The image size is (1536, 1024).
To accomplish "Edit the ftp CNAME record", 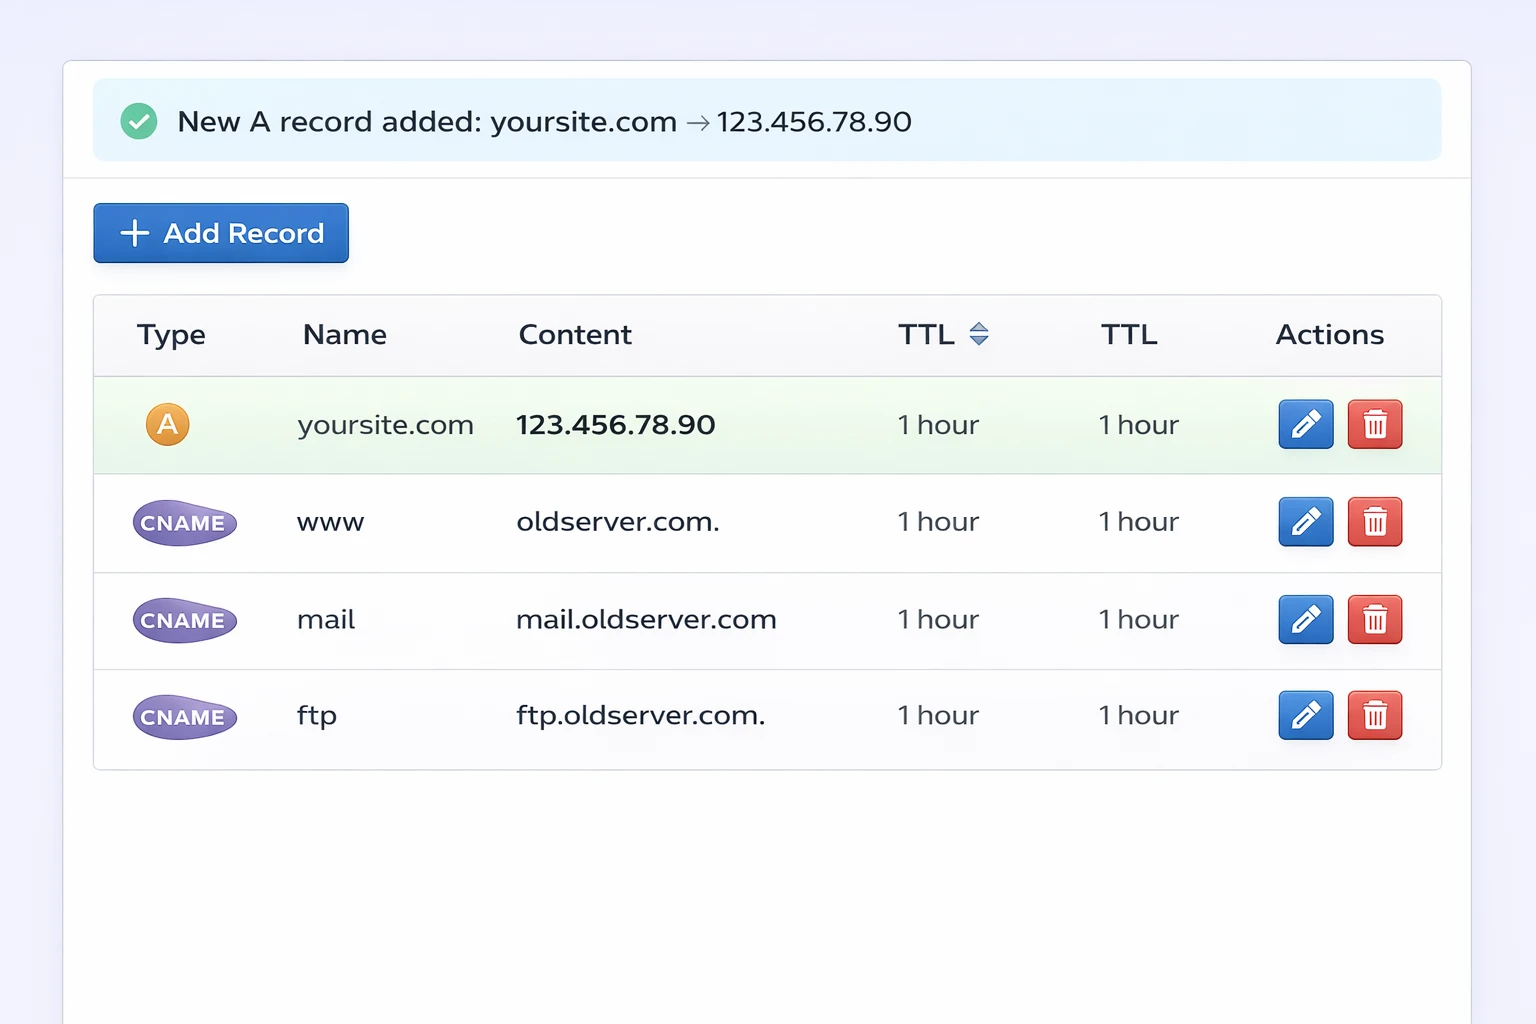I will click(x=1305, y=715).
